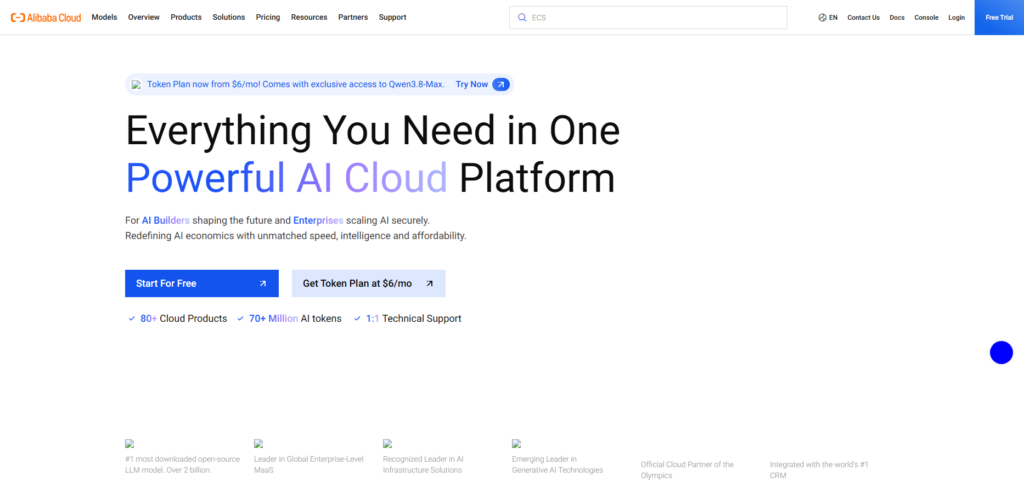Screen dimensions: 1024x500
Task: Open the Resources menu
Action: [309, 18]
